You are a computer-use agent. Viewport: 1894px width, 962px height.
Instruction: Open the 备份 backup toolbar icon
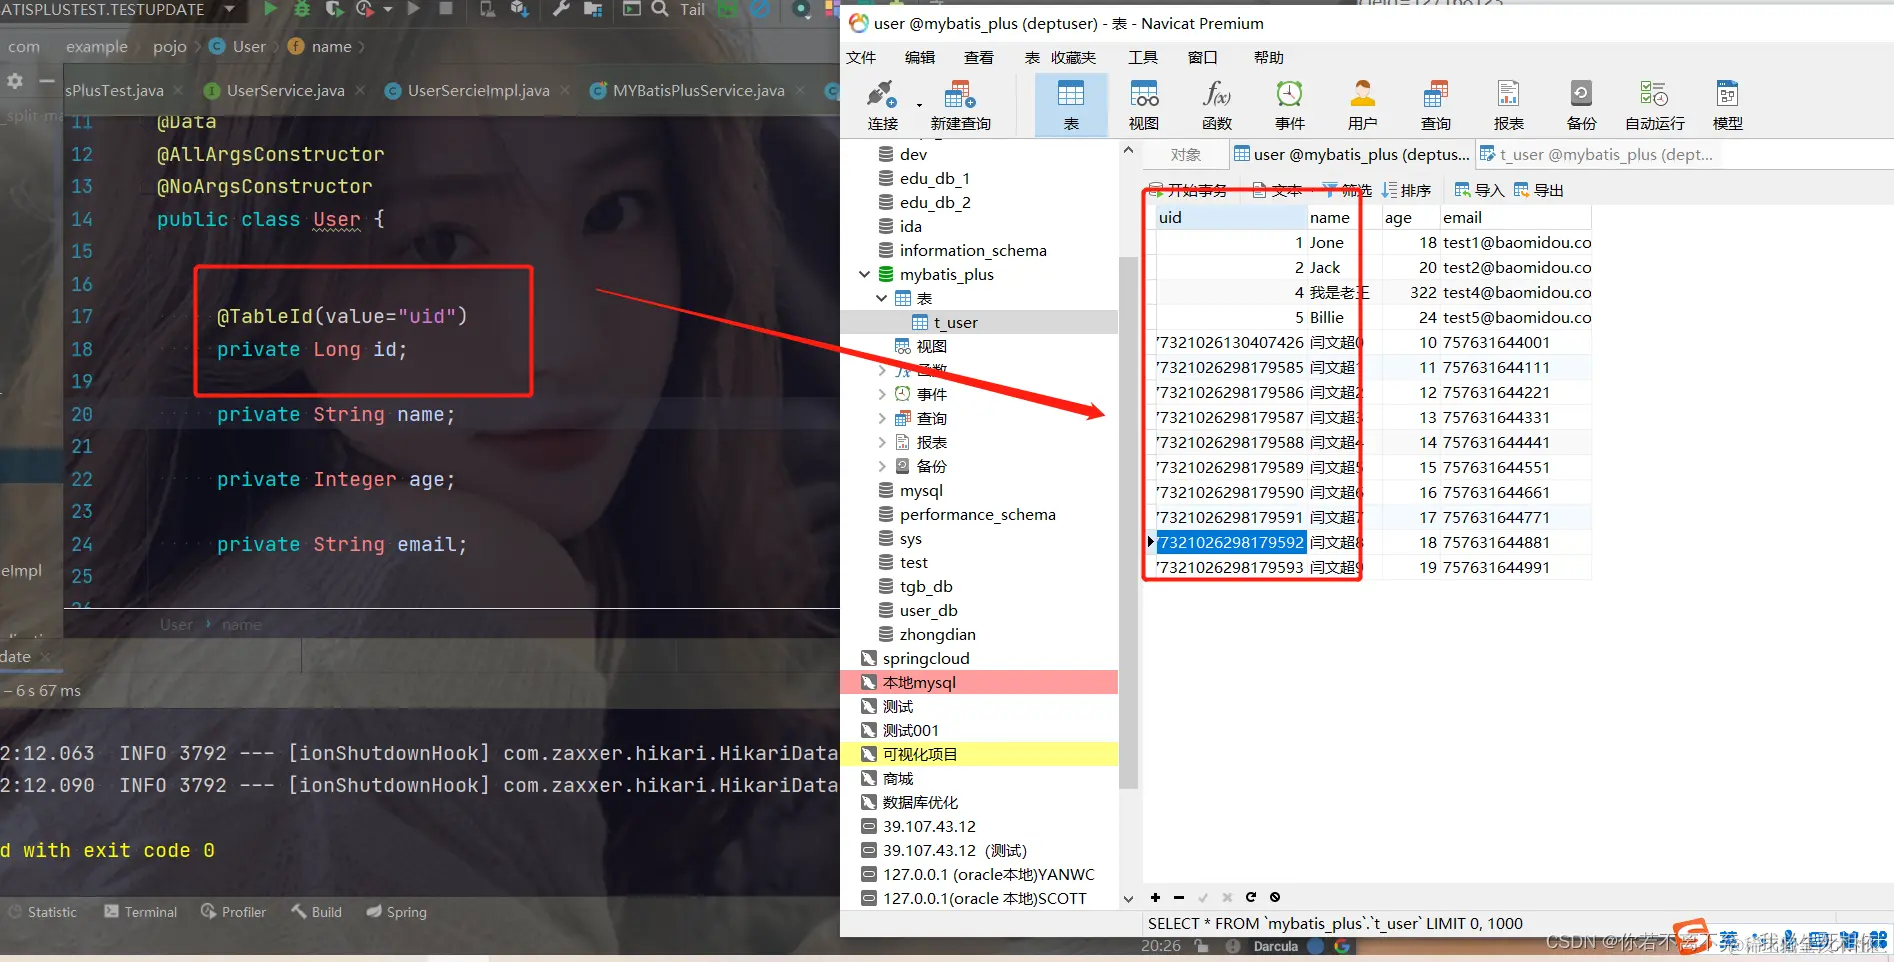(x=1582, y=105)
